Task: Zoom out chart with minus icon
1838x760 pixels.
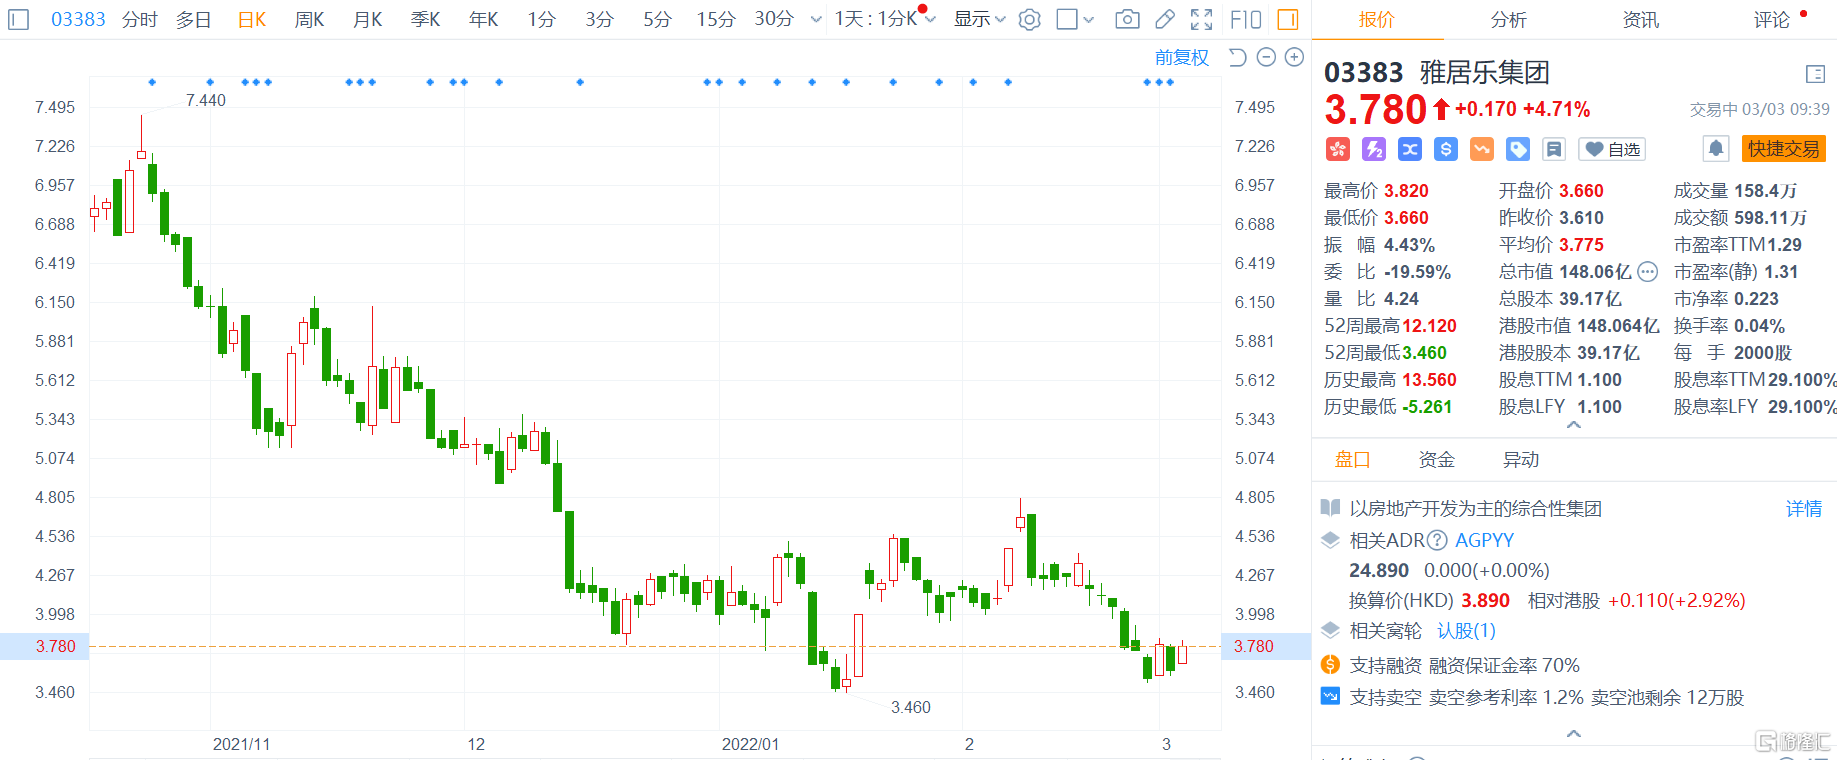Action: pyautogui.click(x=1266, y=58)
